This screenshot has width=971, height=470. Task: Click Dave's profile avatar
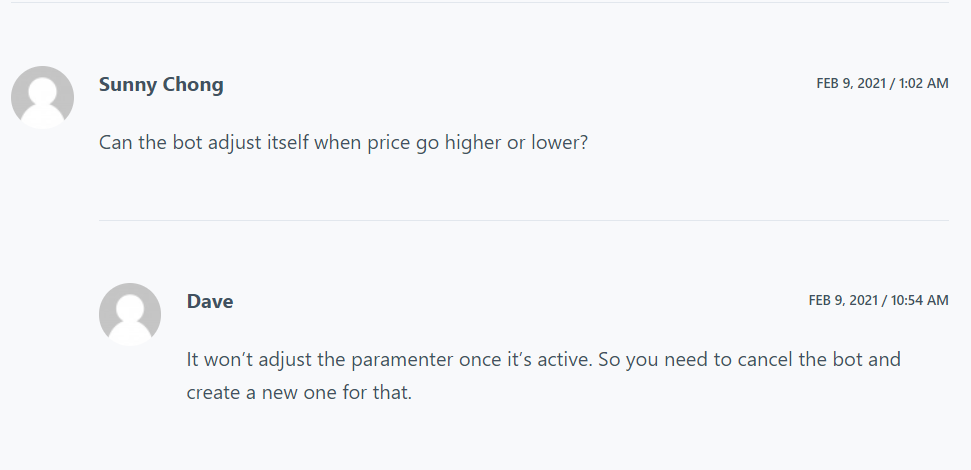[x=130, y=314]
